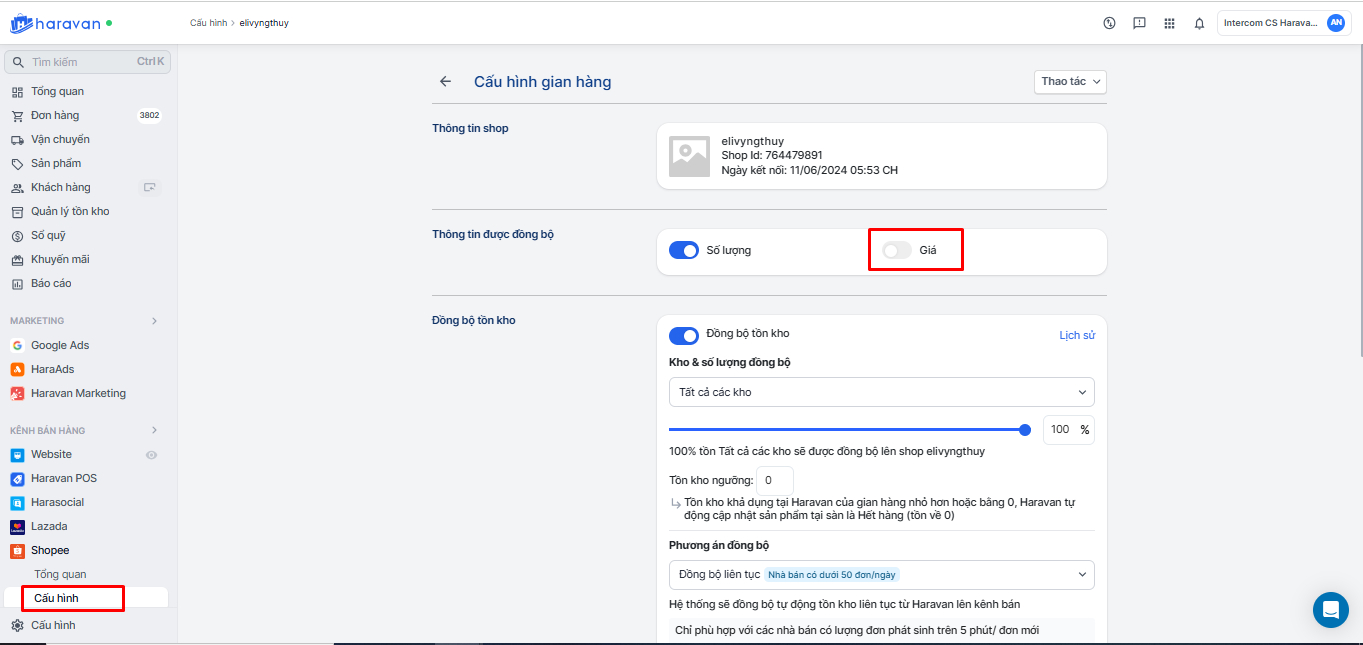Click the messages icon in top bar

pos(1139,23)
